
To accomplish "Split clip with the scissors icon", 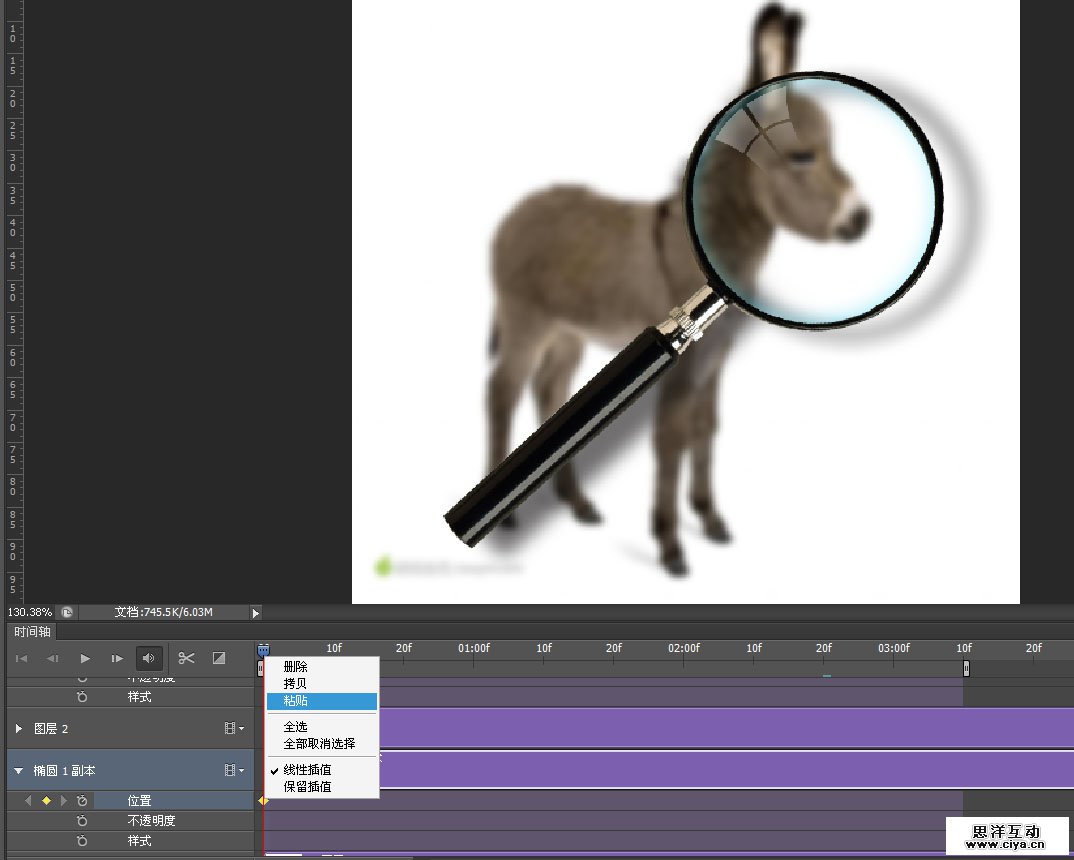I will click(186, 658).
